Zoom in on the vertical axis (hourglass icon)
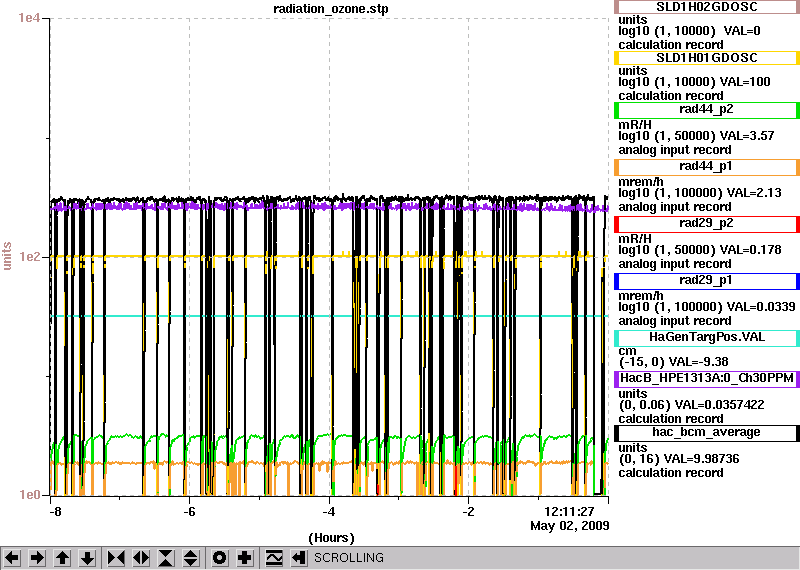Image resolution: width=800 pixels, height=570 pixels. click(x=166, y=558)
